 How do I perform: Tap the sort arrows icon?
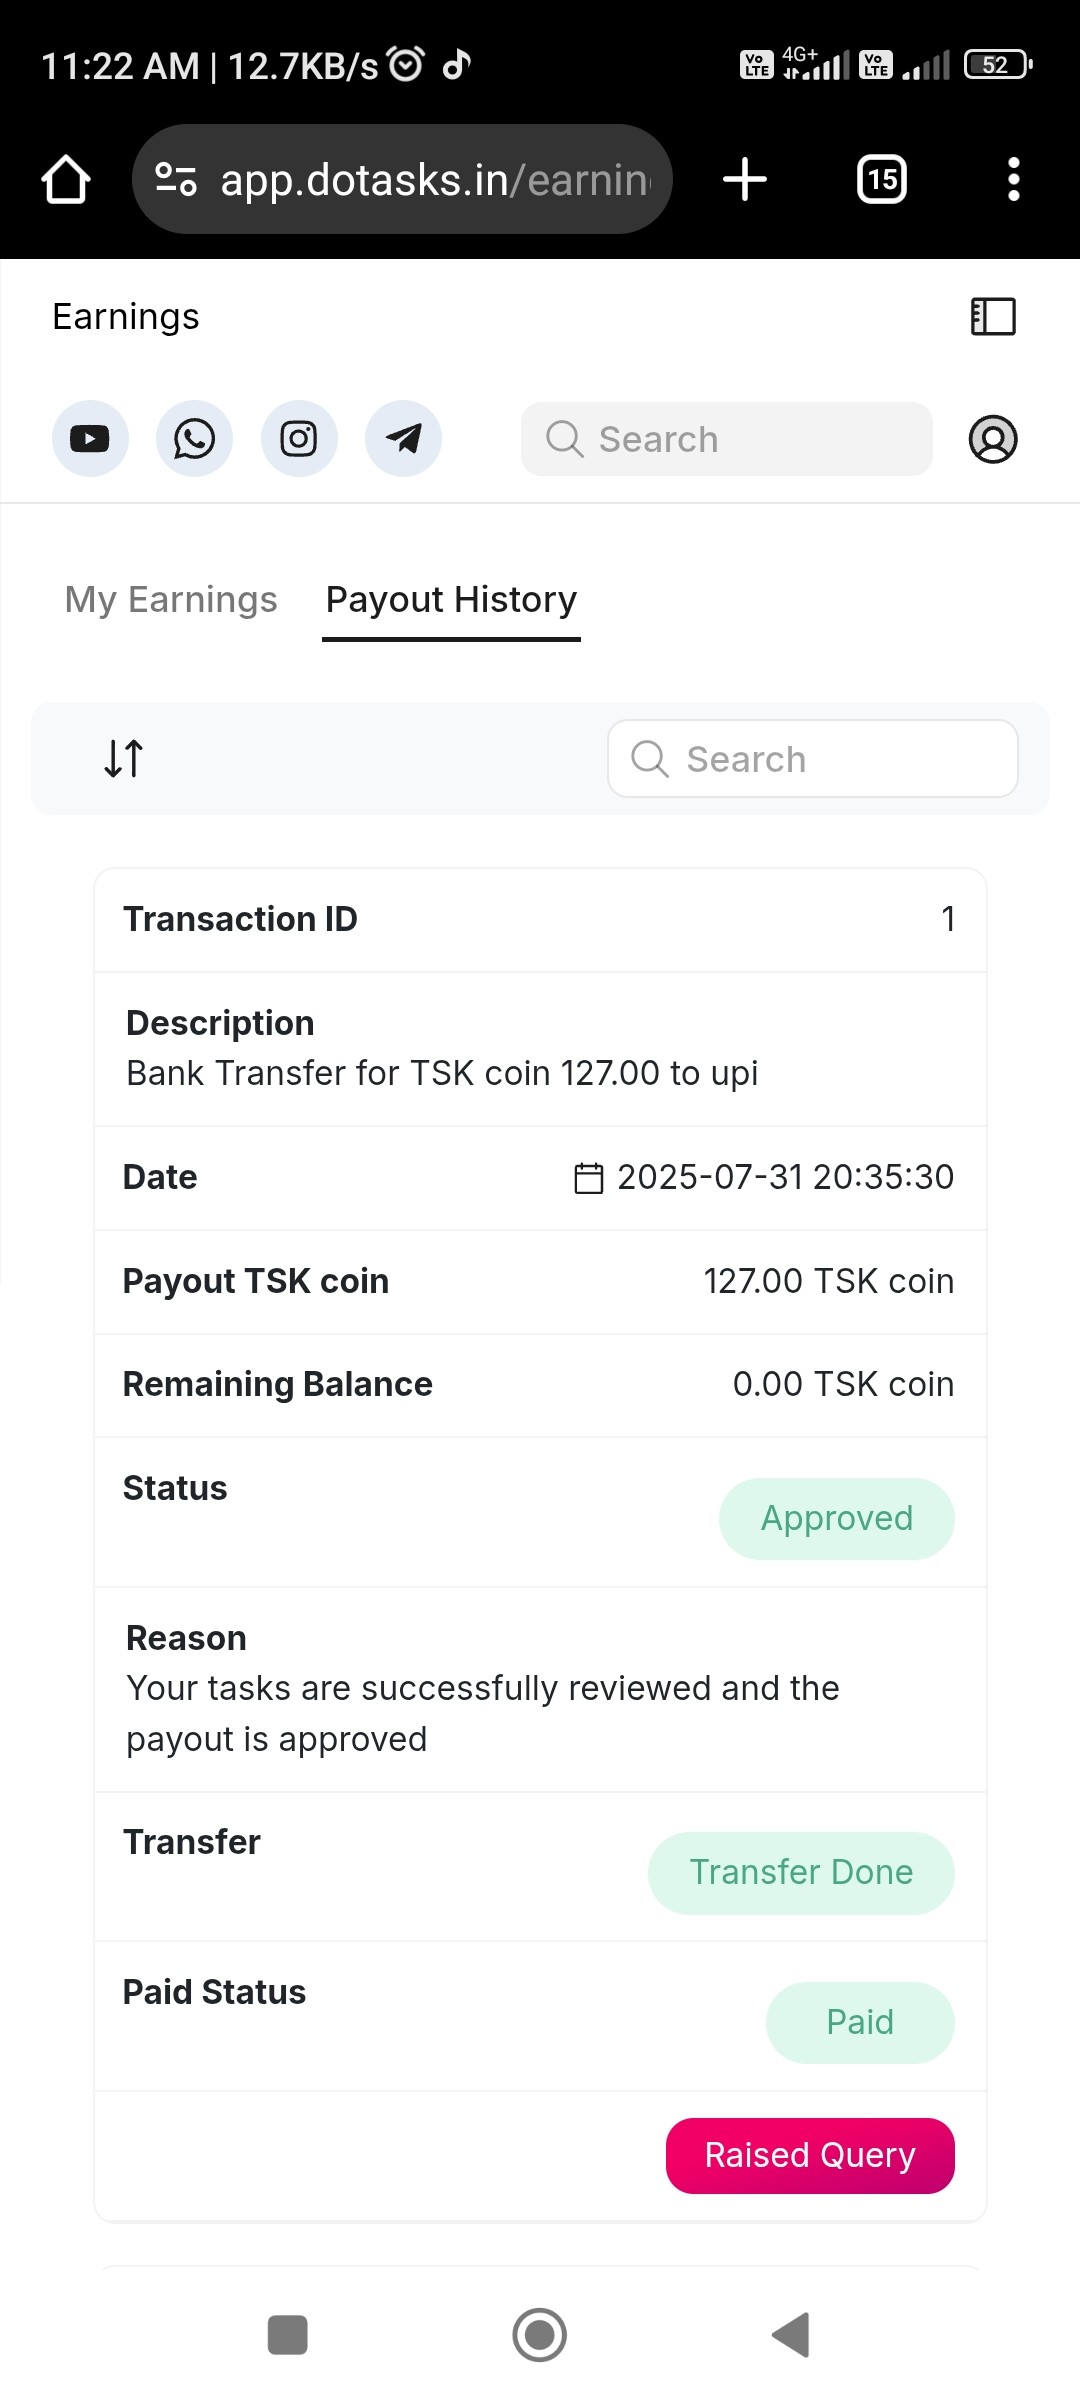(x=124, y=758)
